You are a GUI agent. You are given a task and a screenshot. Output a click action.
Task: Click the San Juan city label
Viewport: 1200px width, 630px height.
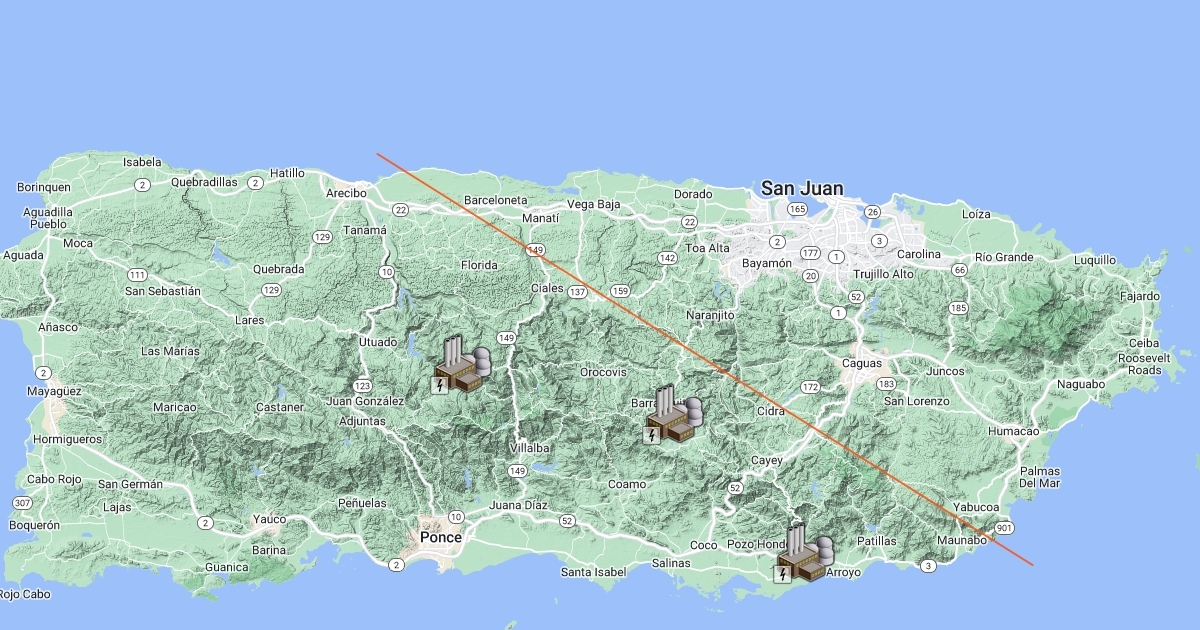point(801,188)
